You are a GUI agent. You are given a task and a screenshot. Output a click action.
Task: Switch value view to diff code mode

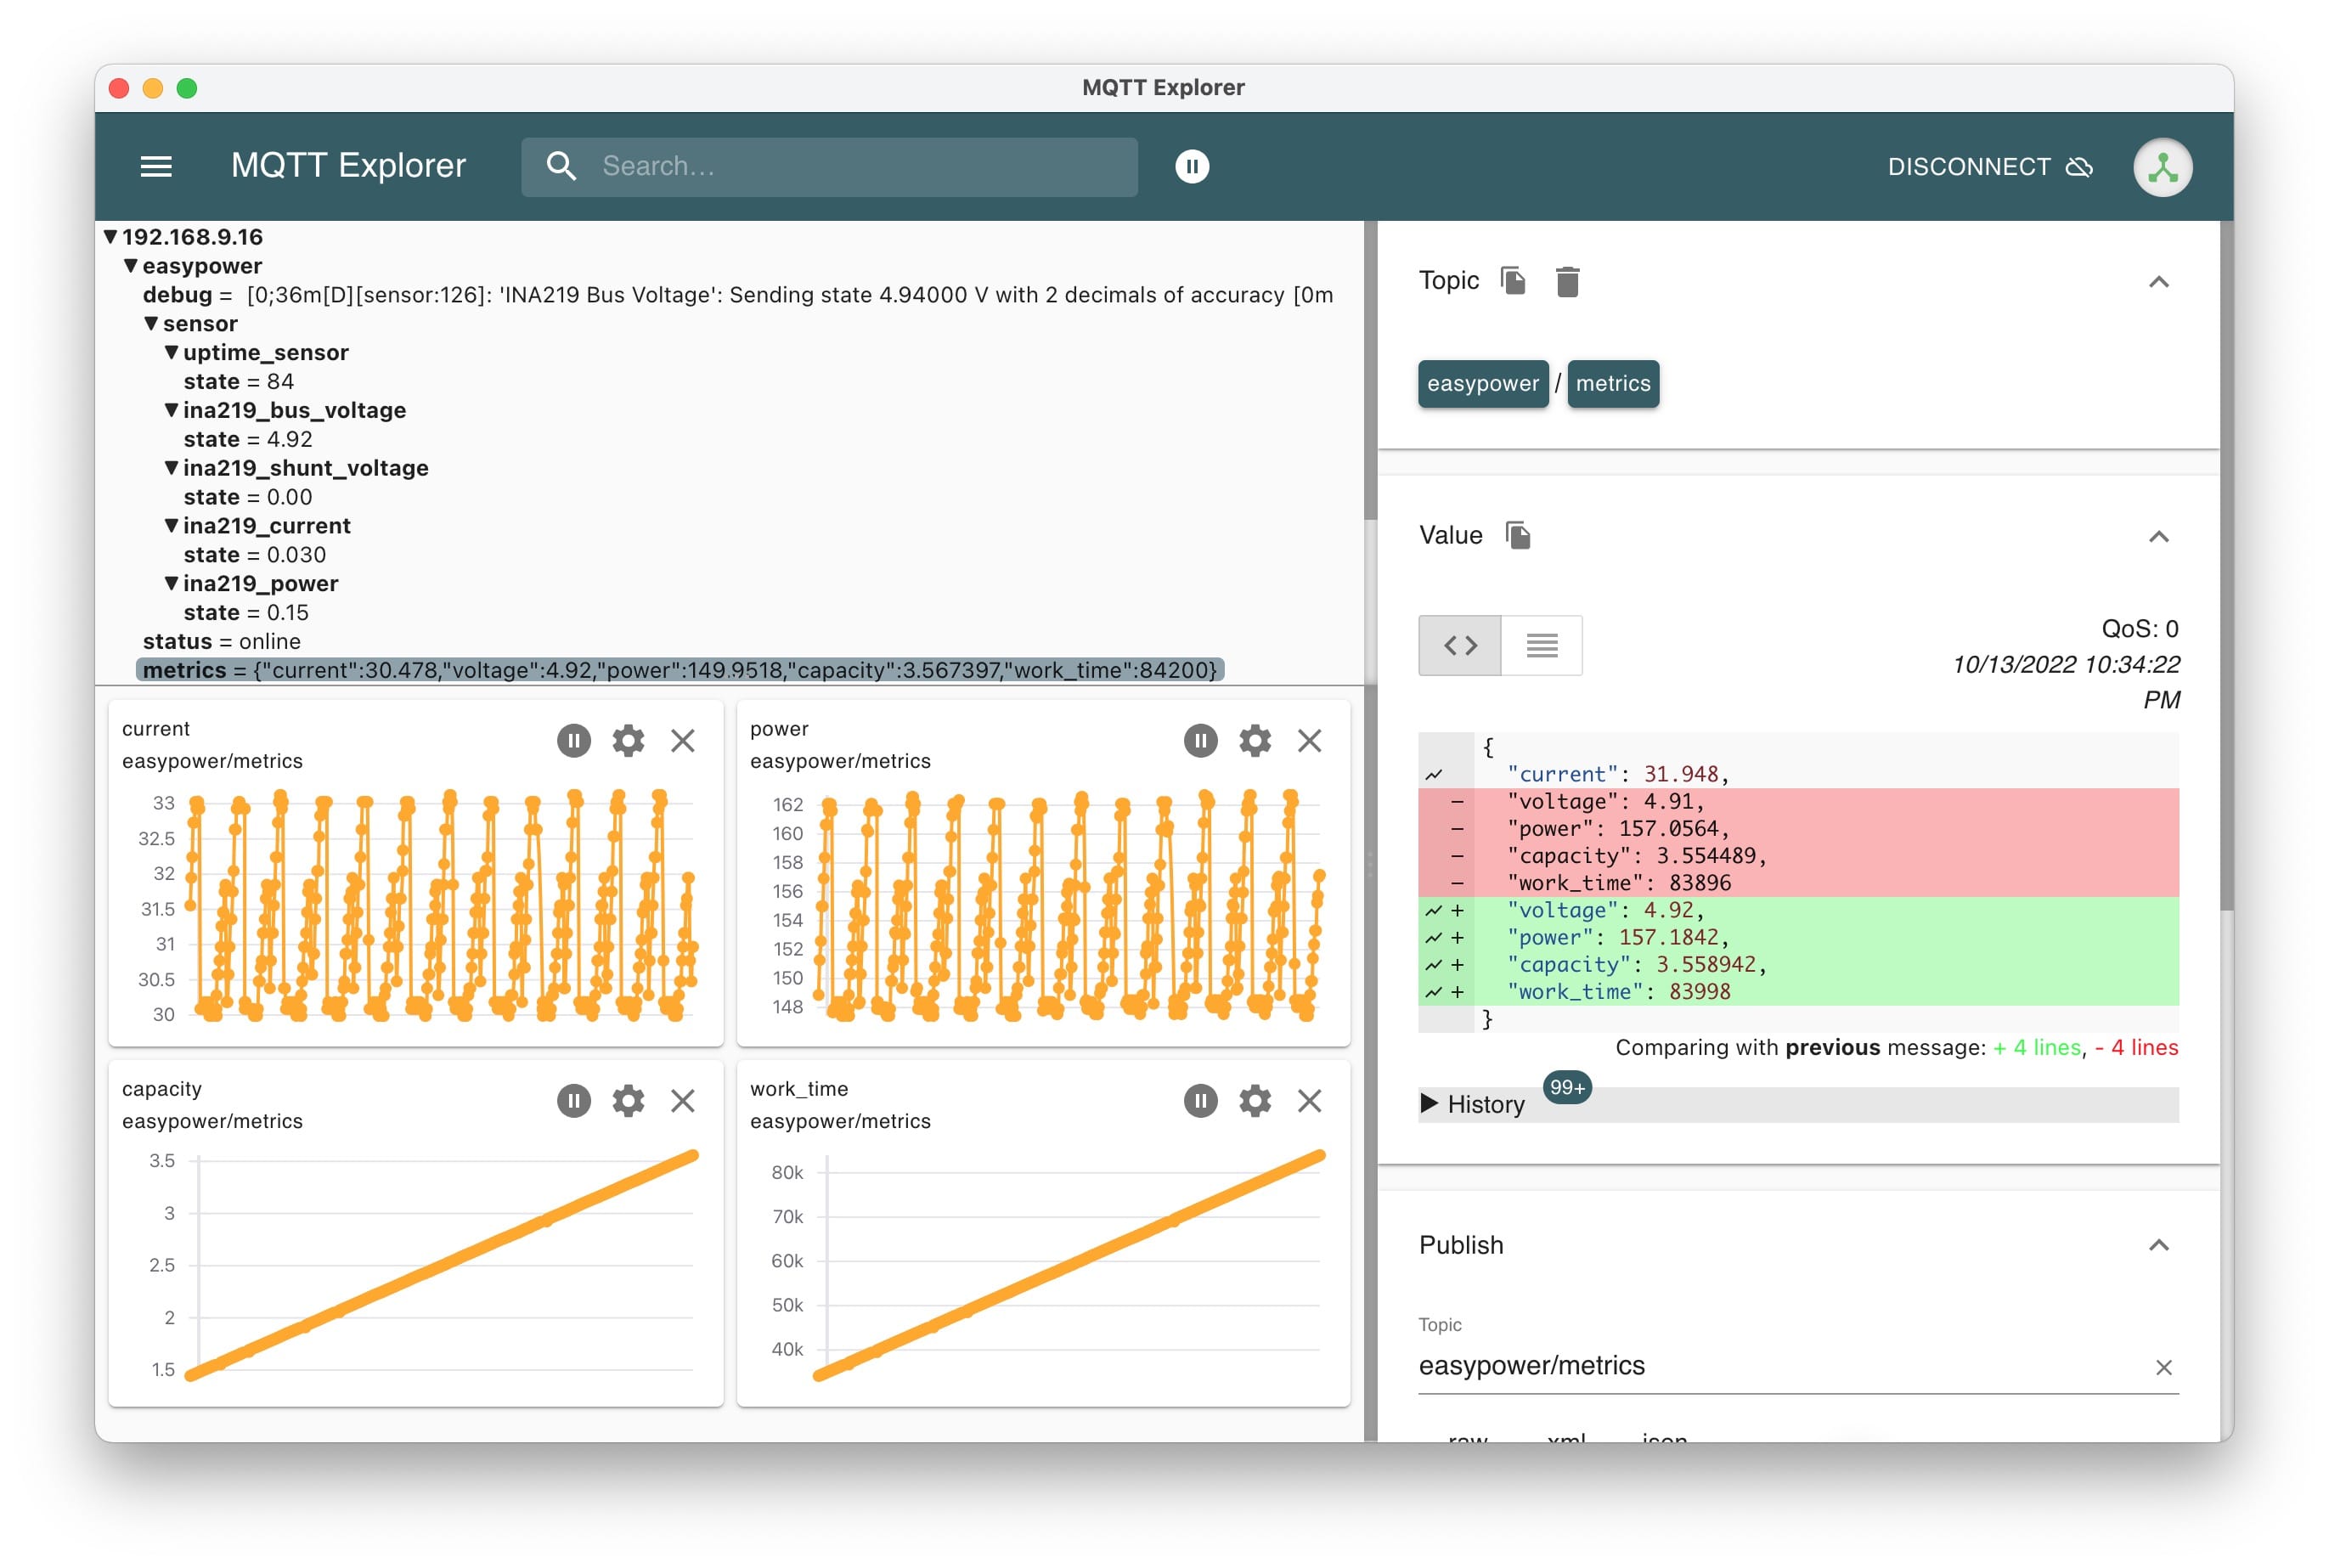point(1459,646)
